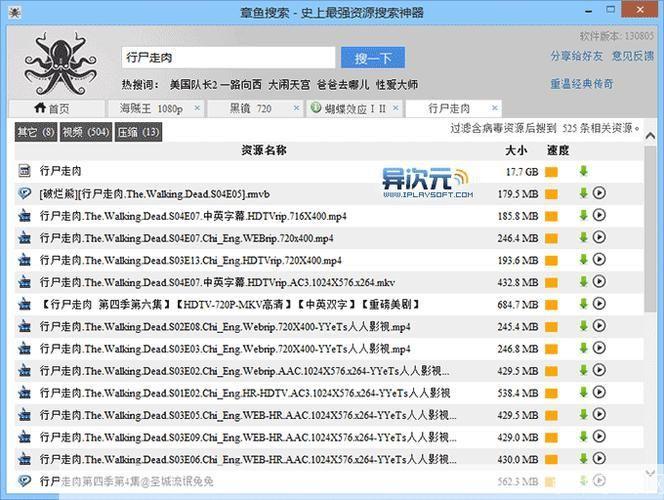The height and width of the screenshot is (500, 664).
Task: Download the 538.4 MB S01E02 result
Action: coord(583,392)
